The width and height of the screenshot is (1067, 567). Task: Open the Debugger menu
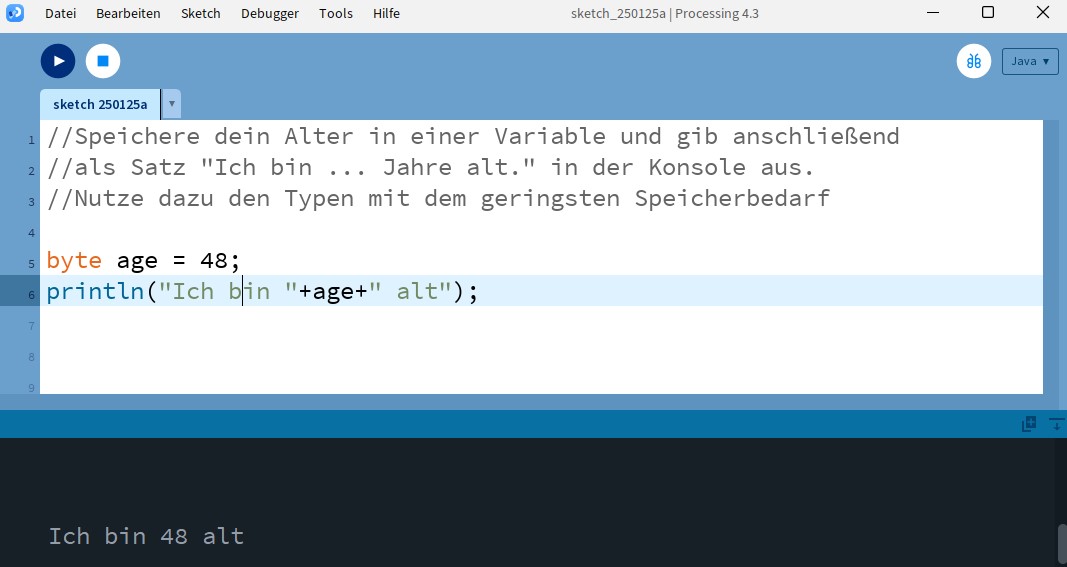coord(269,13)
